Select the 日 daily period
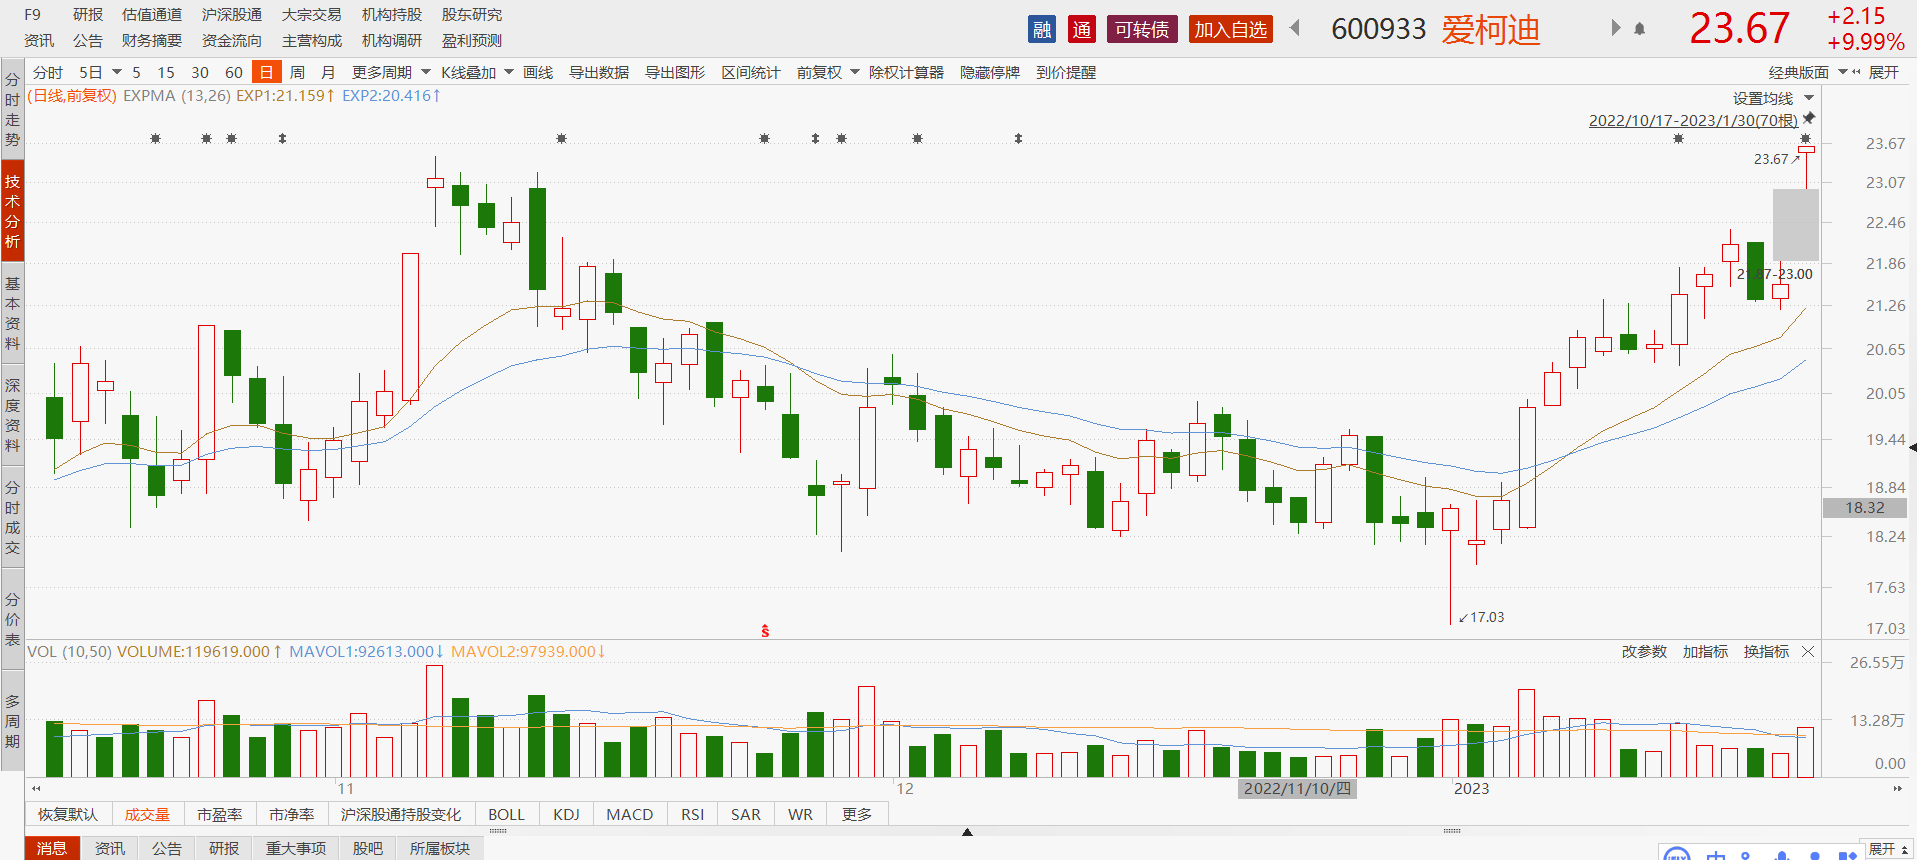1917x860 pixels. [x=266, y=72]
